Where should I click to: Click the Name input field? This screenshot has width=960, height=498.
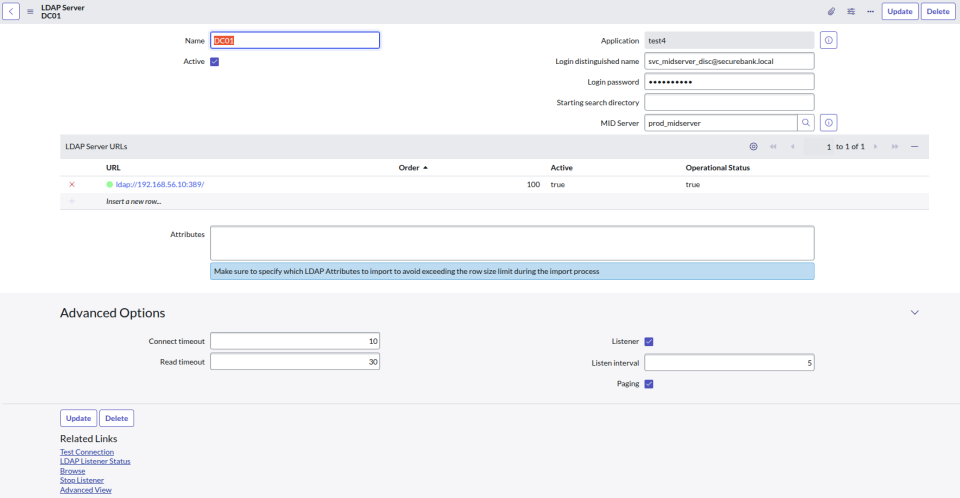[295, 40]
